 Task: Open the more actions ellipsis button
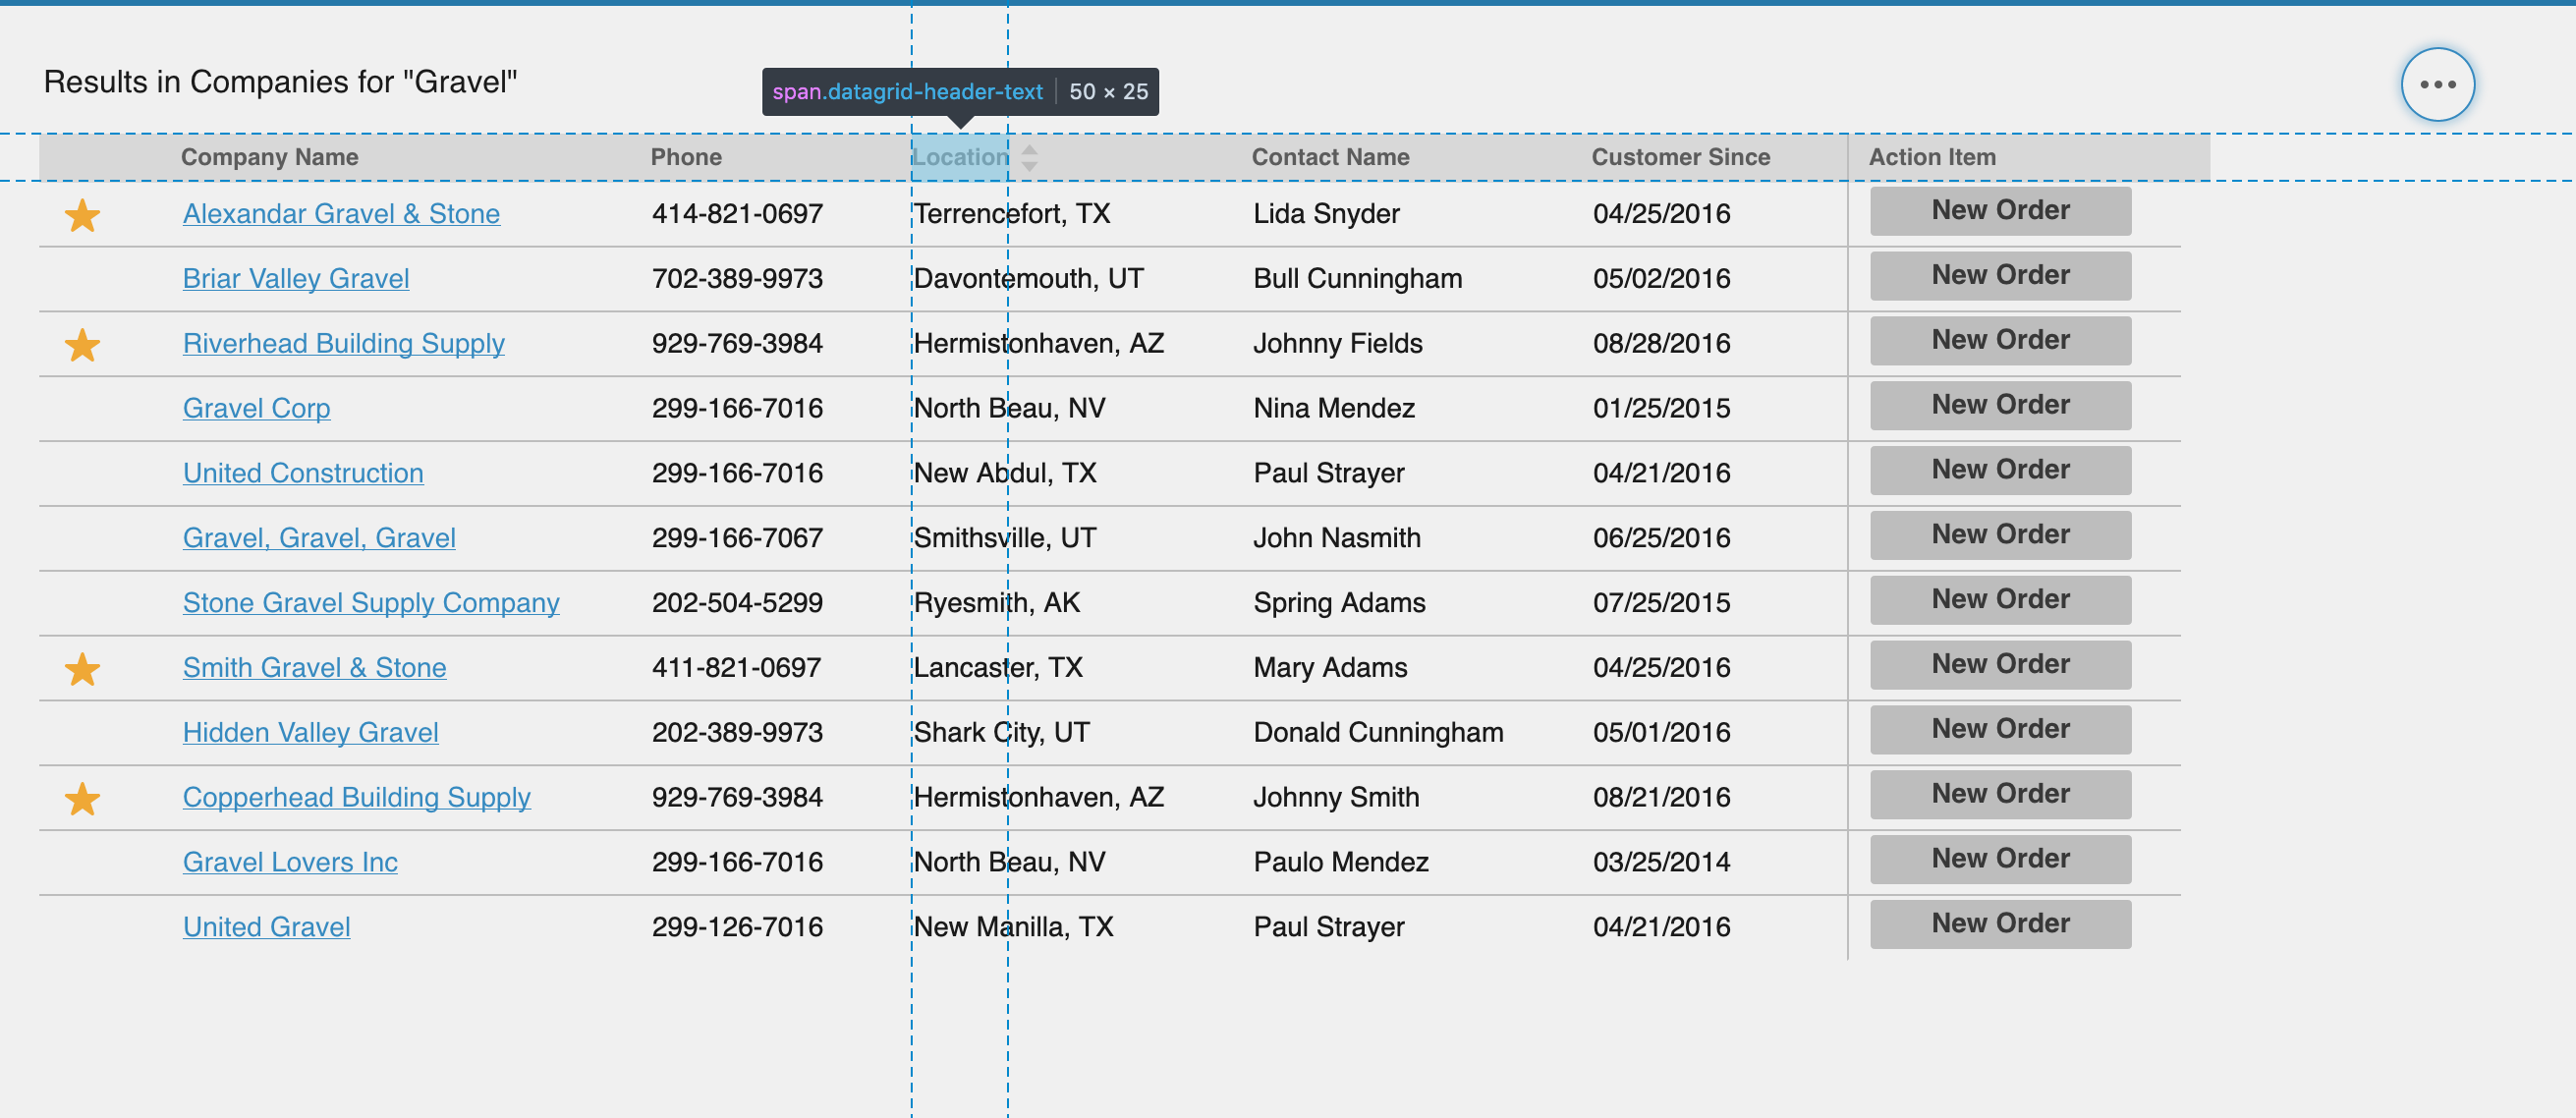coord(2437,85)
